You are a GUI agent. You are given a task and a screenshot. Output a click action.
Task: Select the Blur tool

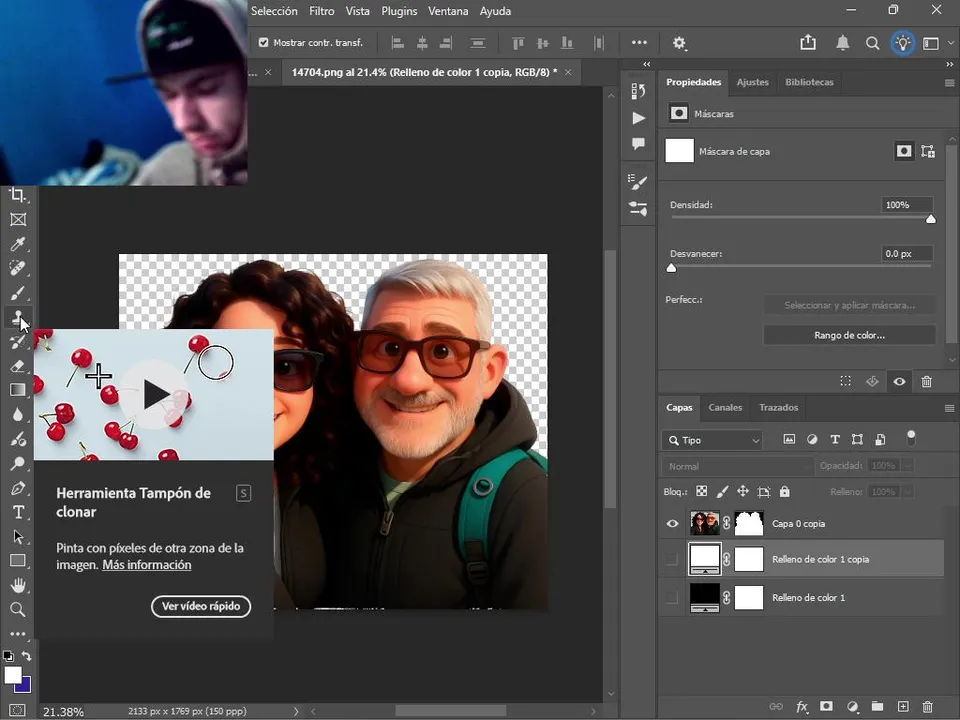click(x=18, y=414)
